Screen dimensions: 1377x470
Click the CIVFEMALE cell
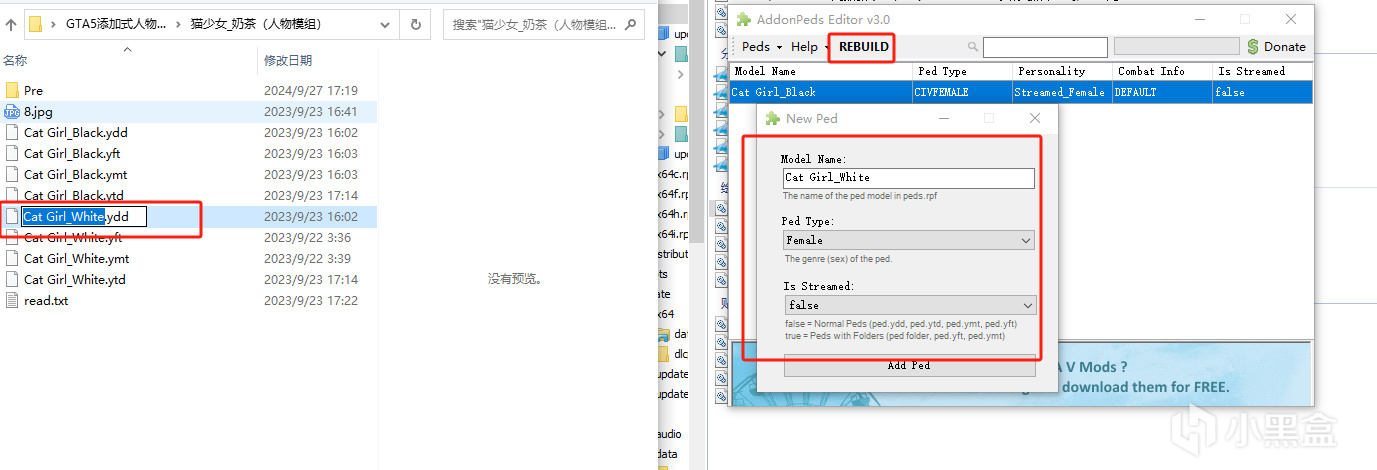click(x=962, y=92)
